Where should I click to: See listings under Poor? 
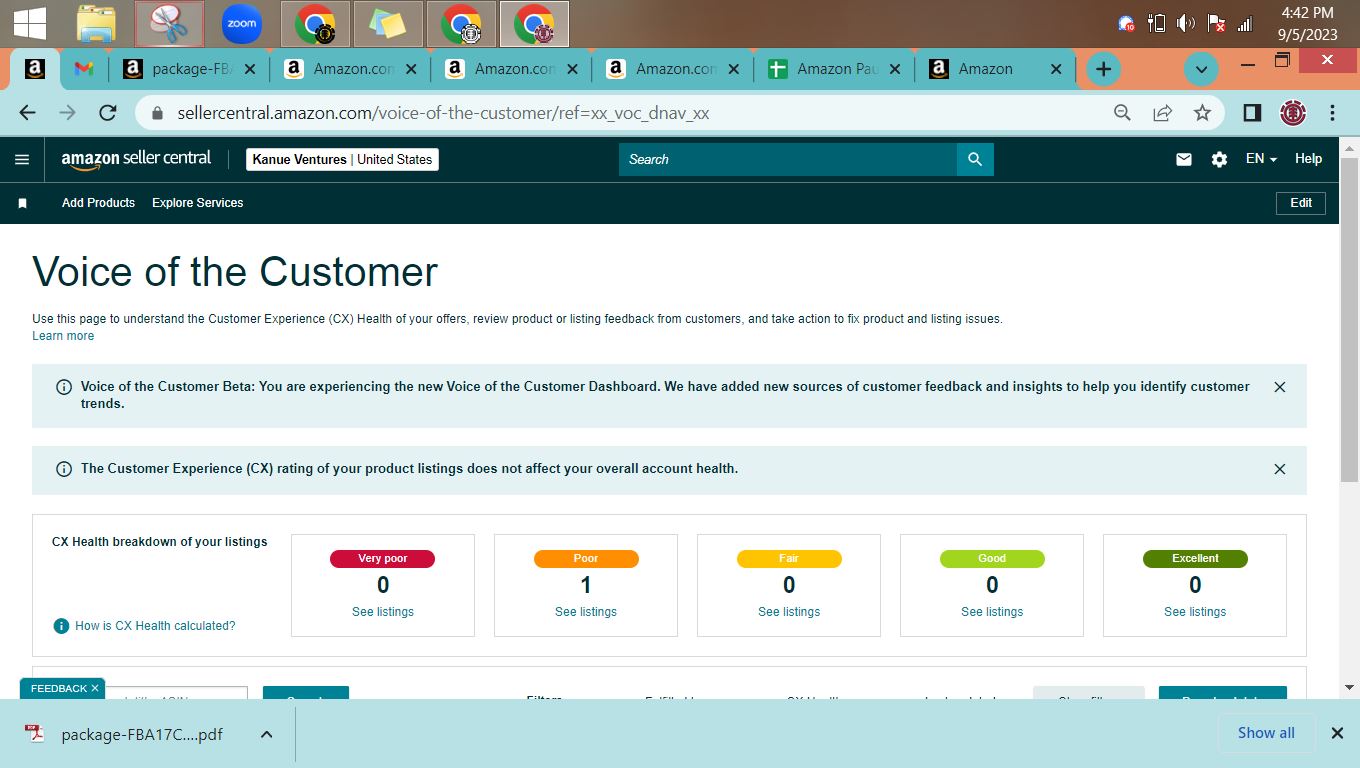click(x=586, y=612)
